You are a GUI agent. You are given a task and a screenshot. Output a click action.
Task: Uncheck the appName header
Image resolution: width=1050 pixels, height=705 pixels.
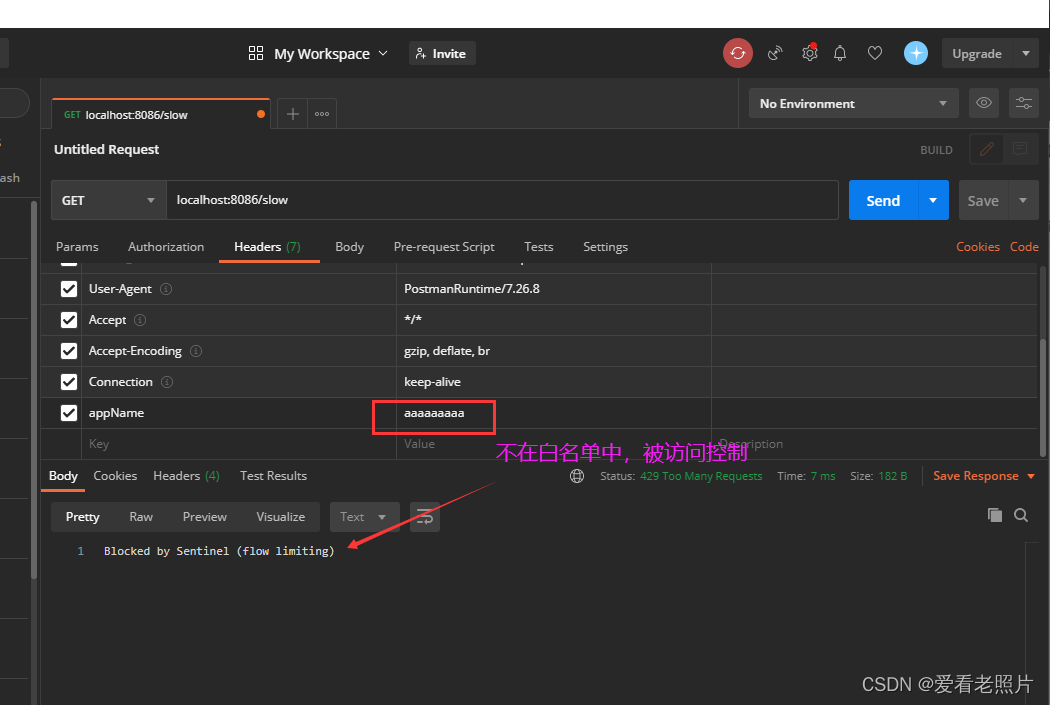click(69, 413)
